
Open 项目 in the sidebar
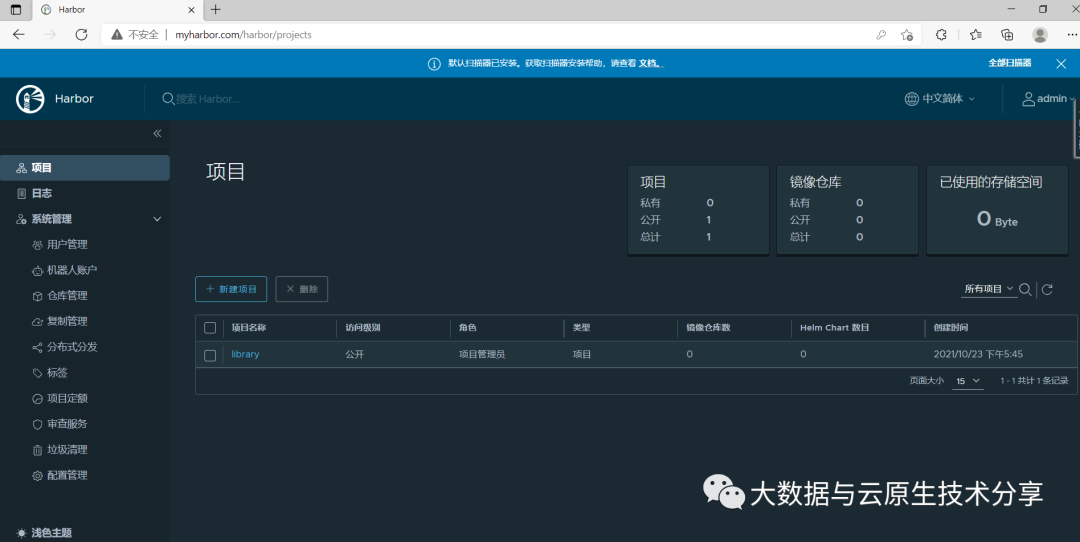click(x=85, y=168)
